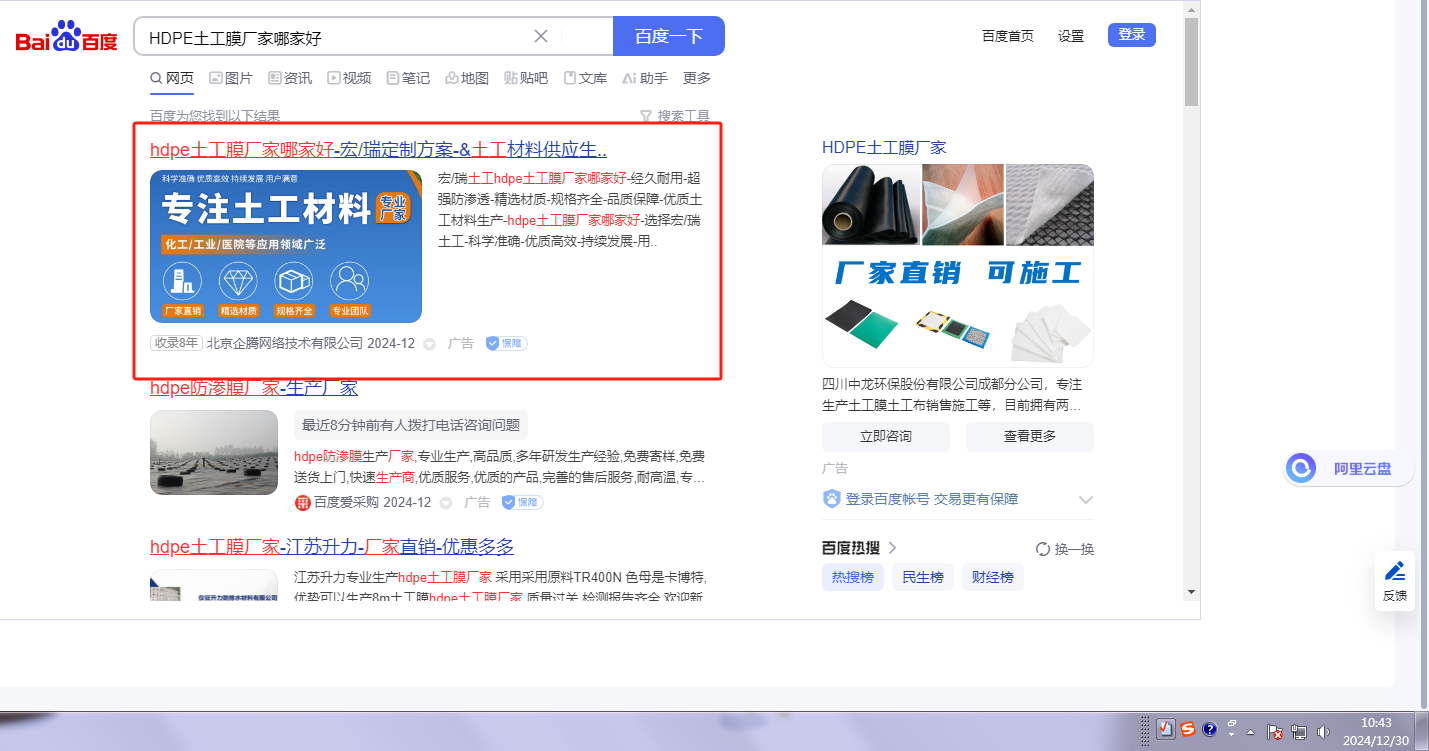Click the volume speaker tray icon
Screen dimensions: 1429x751
[1324, 732]
